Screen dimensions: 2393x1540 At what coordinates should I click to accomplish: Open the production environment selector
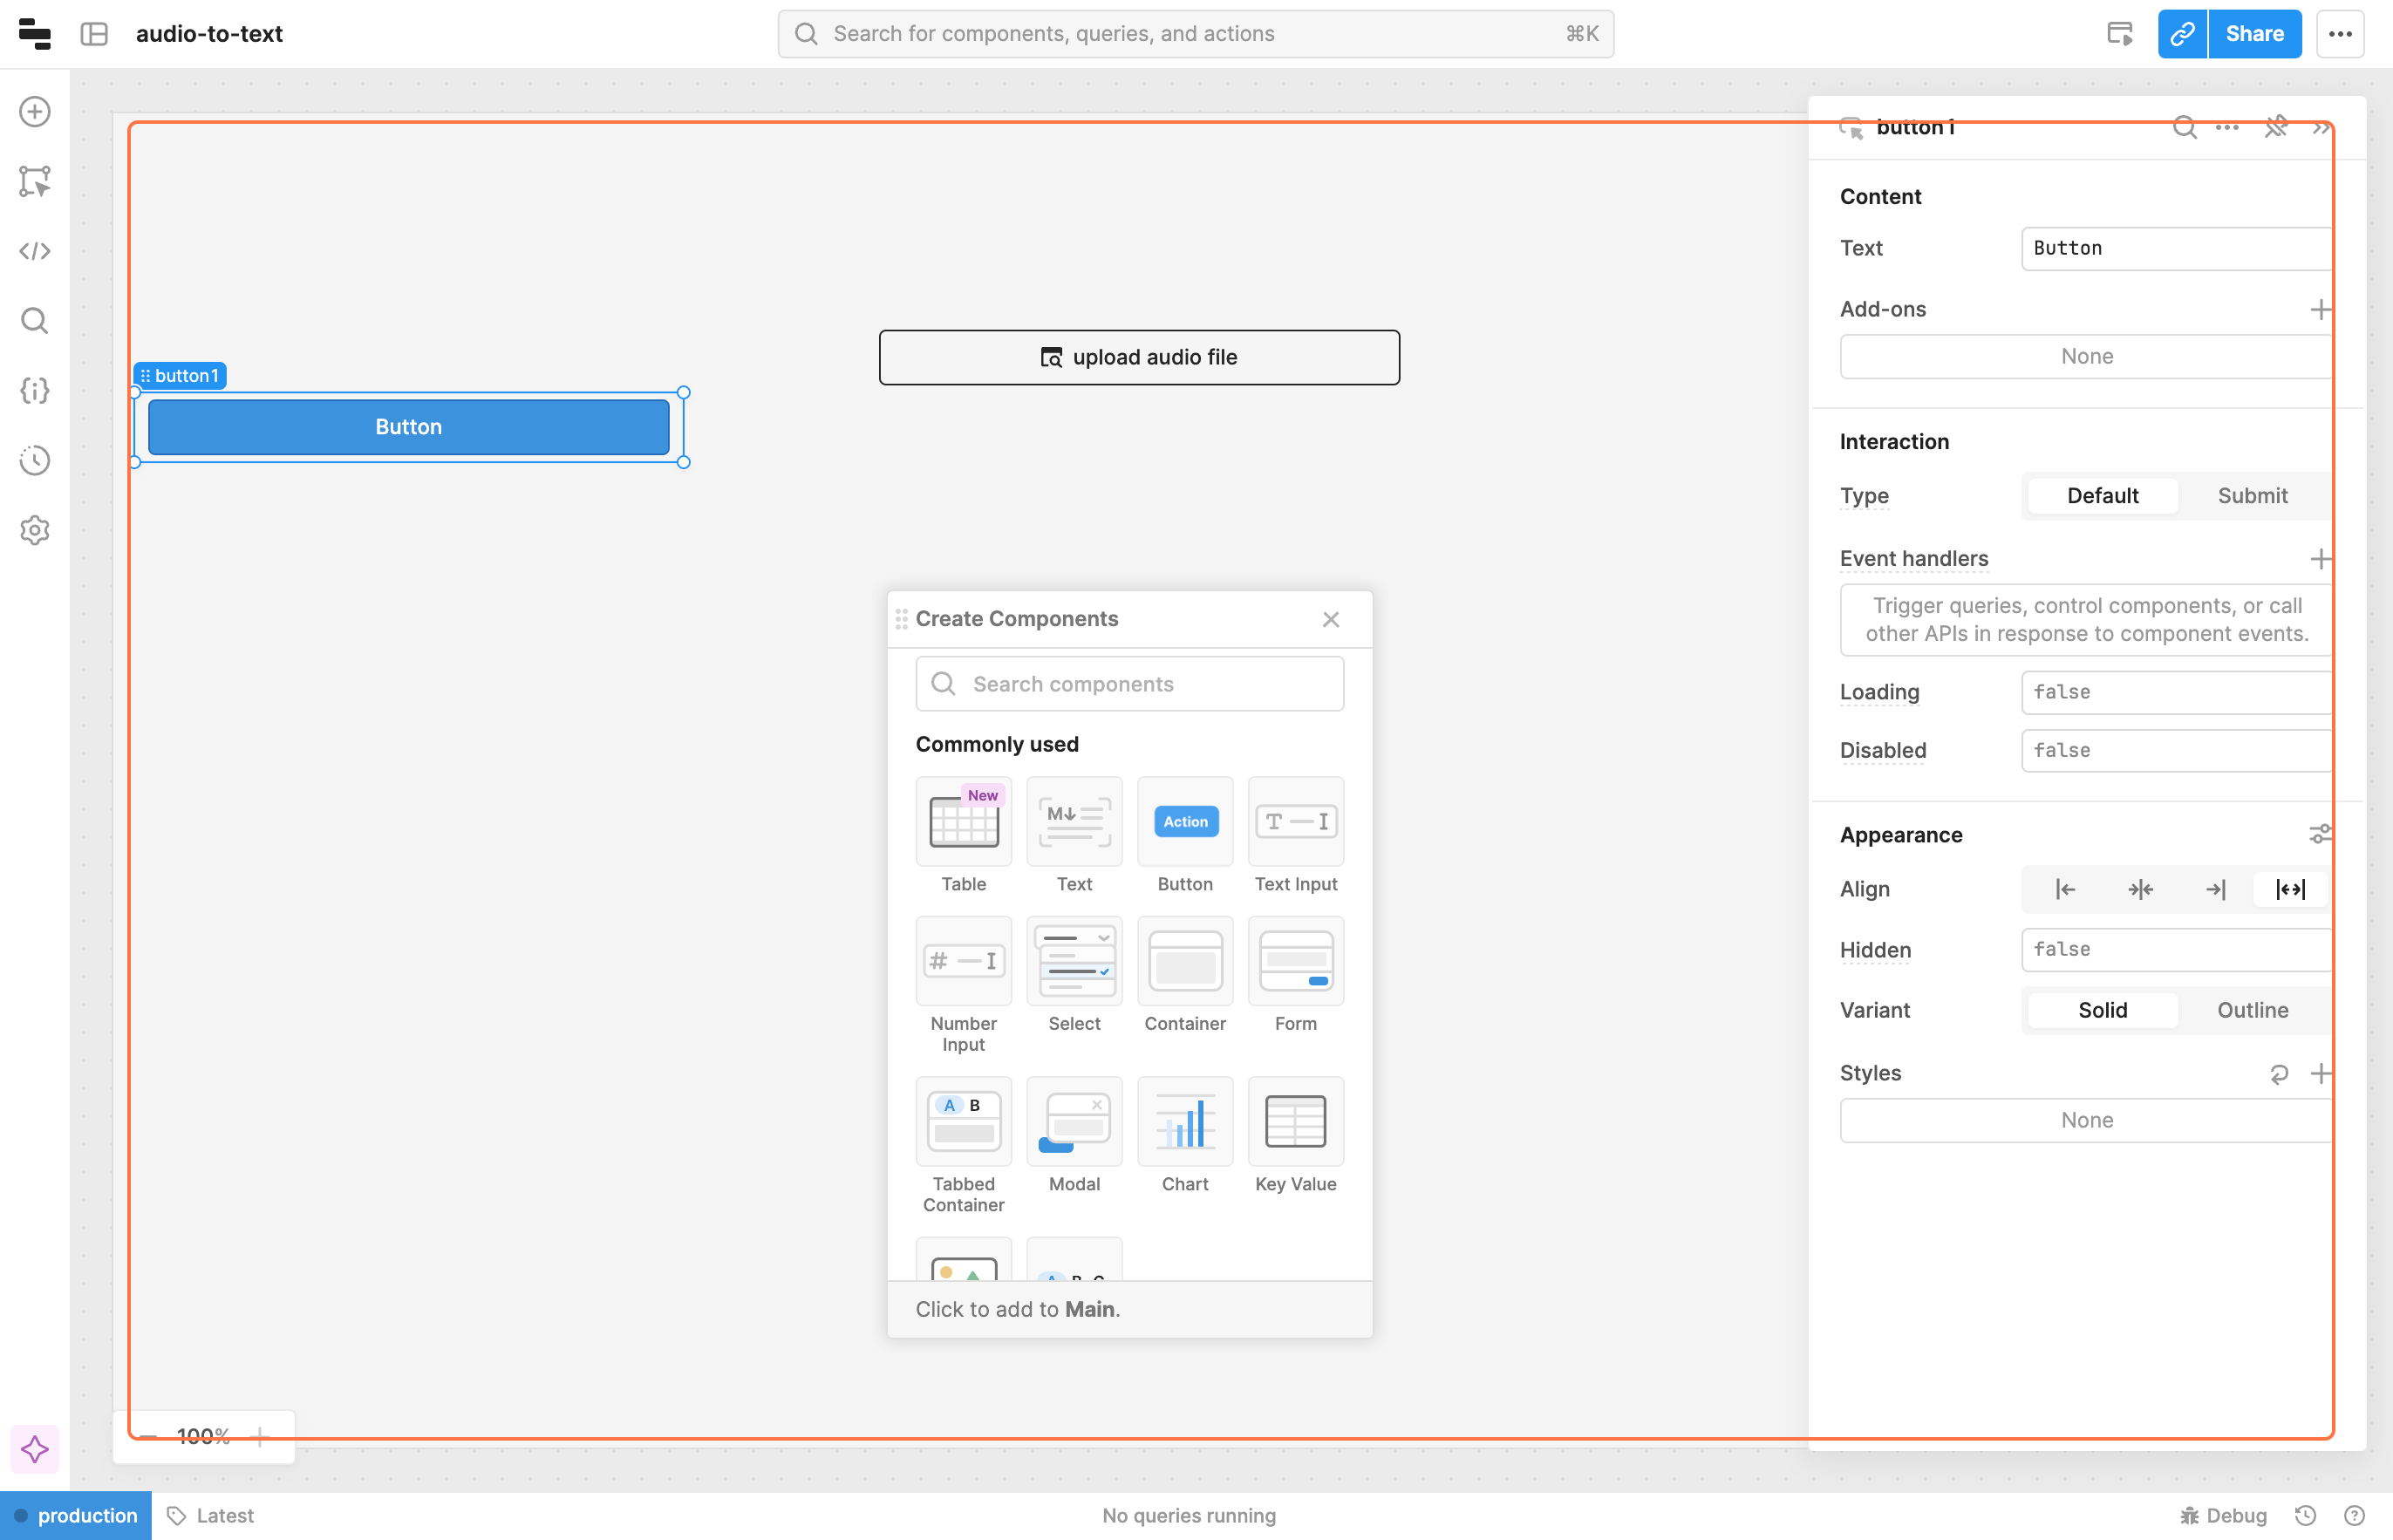click(x=76, y=1515)
